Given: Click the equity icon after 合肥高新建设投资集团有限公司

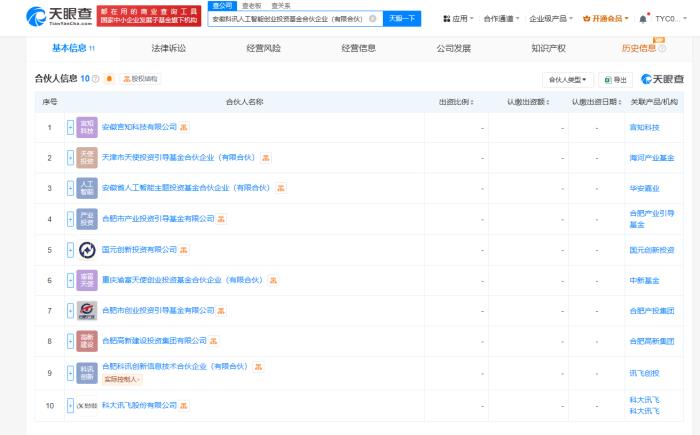Looking at the screenshot, I should point(213,341).
